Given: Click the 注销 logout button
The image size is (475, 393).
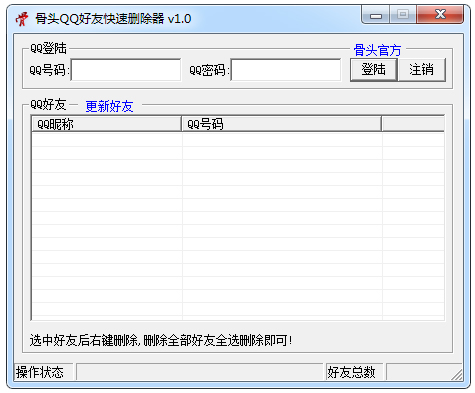Looking at the screenshot, I should point(422,70).
